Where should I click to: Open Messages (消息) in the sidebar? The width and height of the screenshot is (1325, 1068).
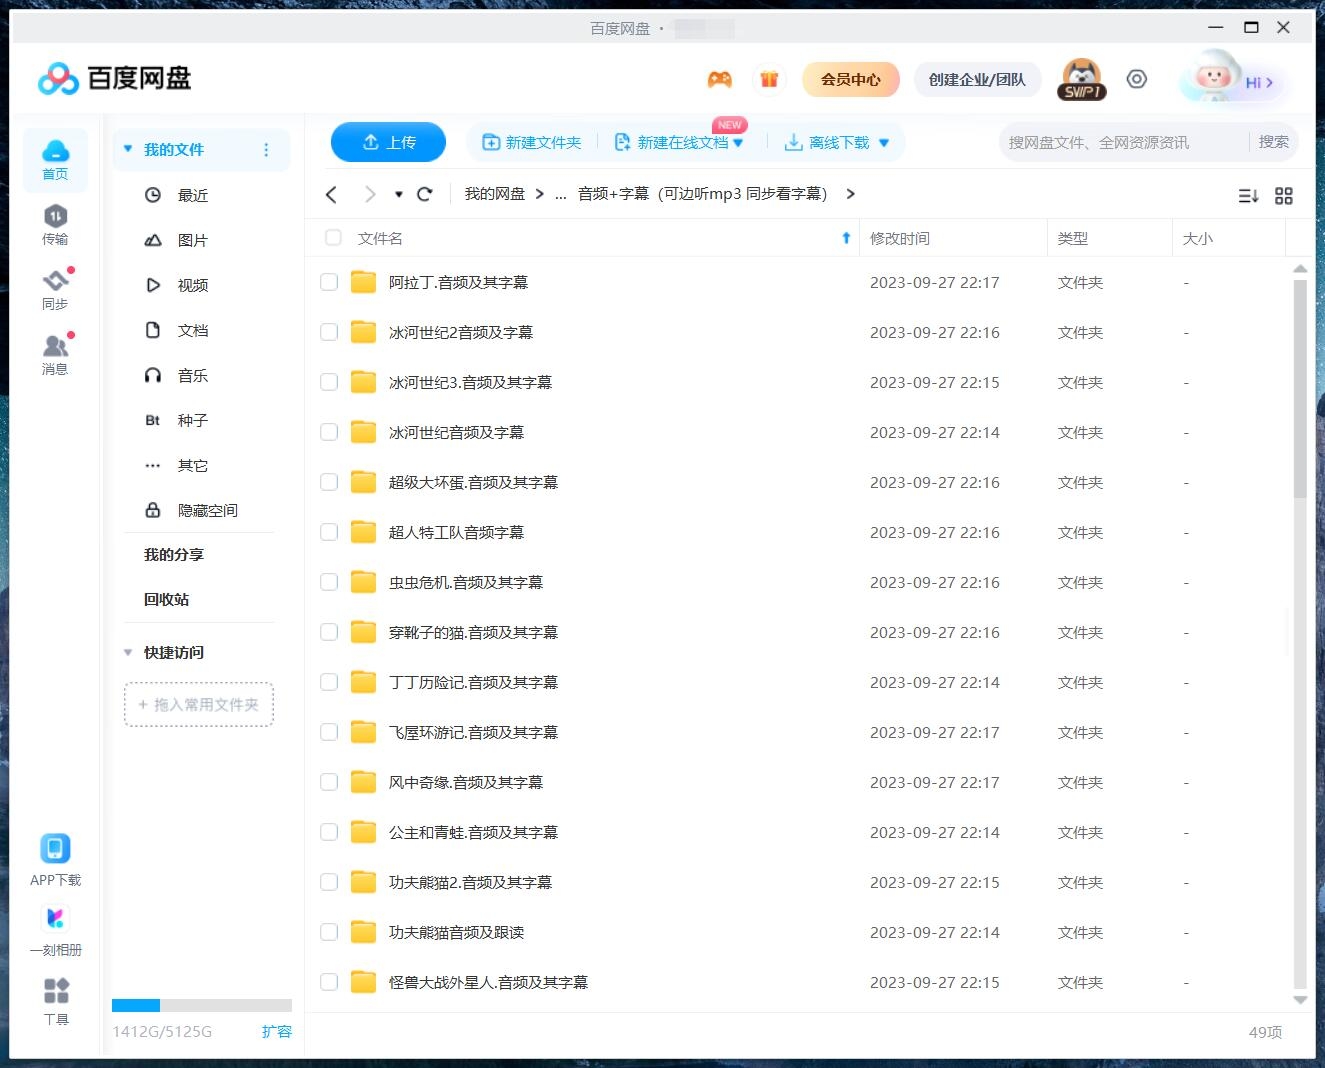[55, 353]
